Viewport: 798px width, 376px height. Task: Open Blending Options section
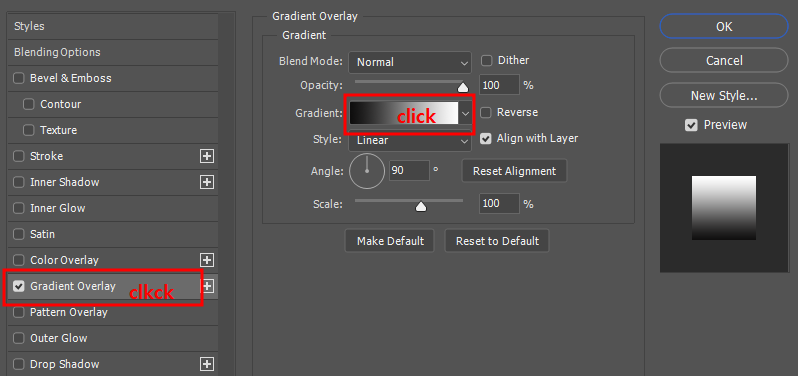coord(113,52)
